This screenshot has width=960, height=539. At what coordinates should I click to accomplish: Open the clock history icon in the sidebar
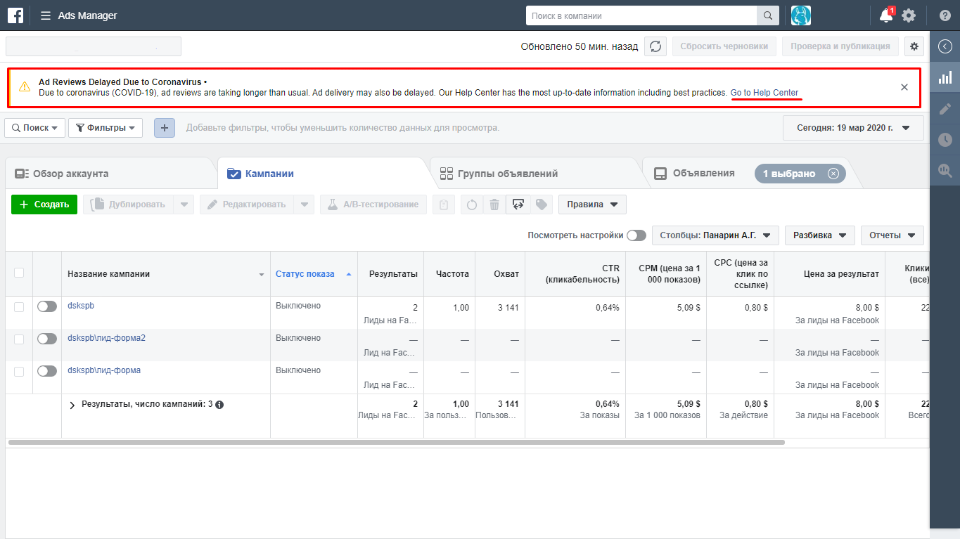click(x=945, y=140)
